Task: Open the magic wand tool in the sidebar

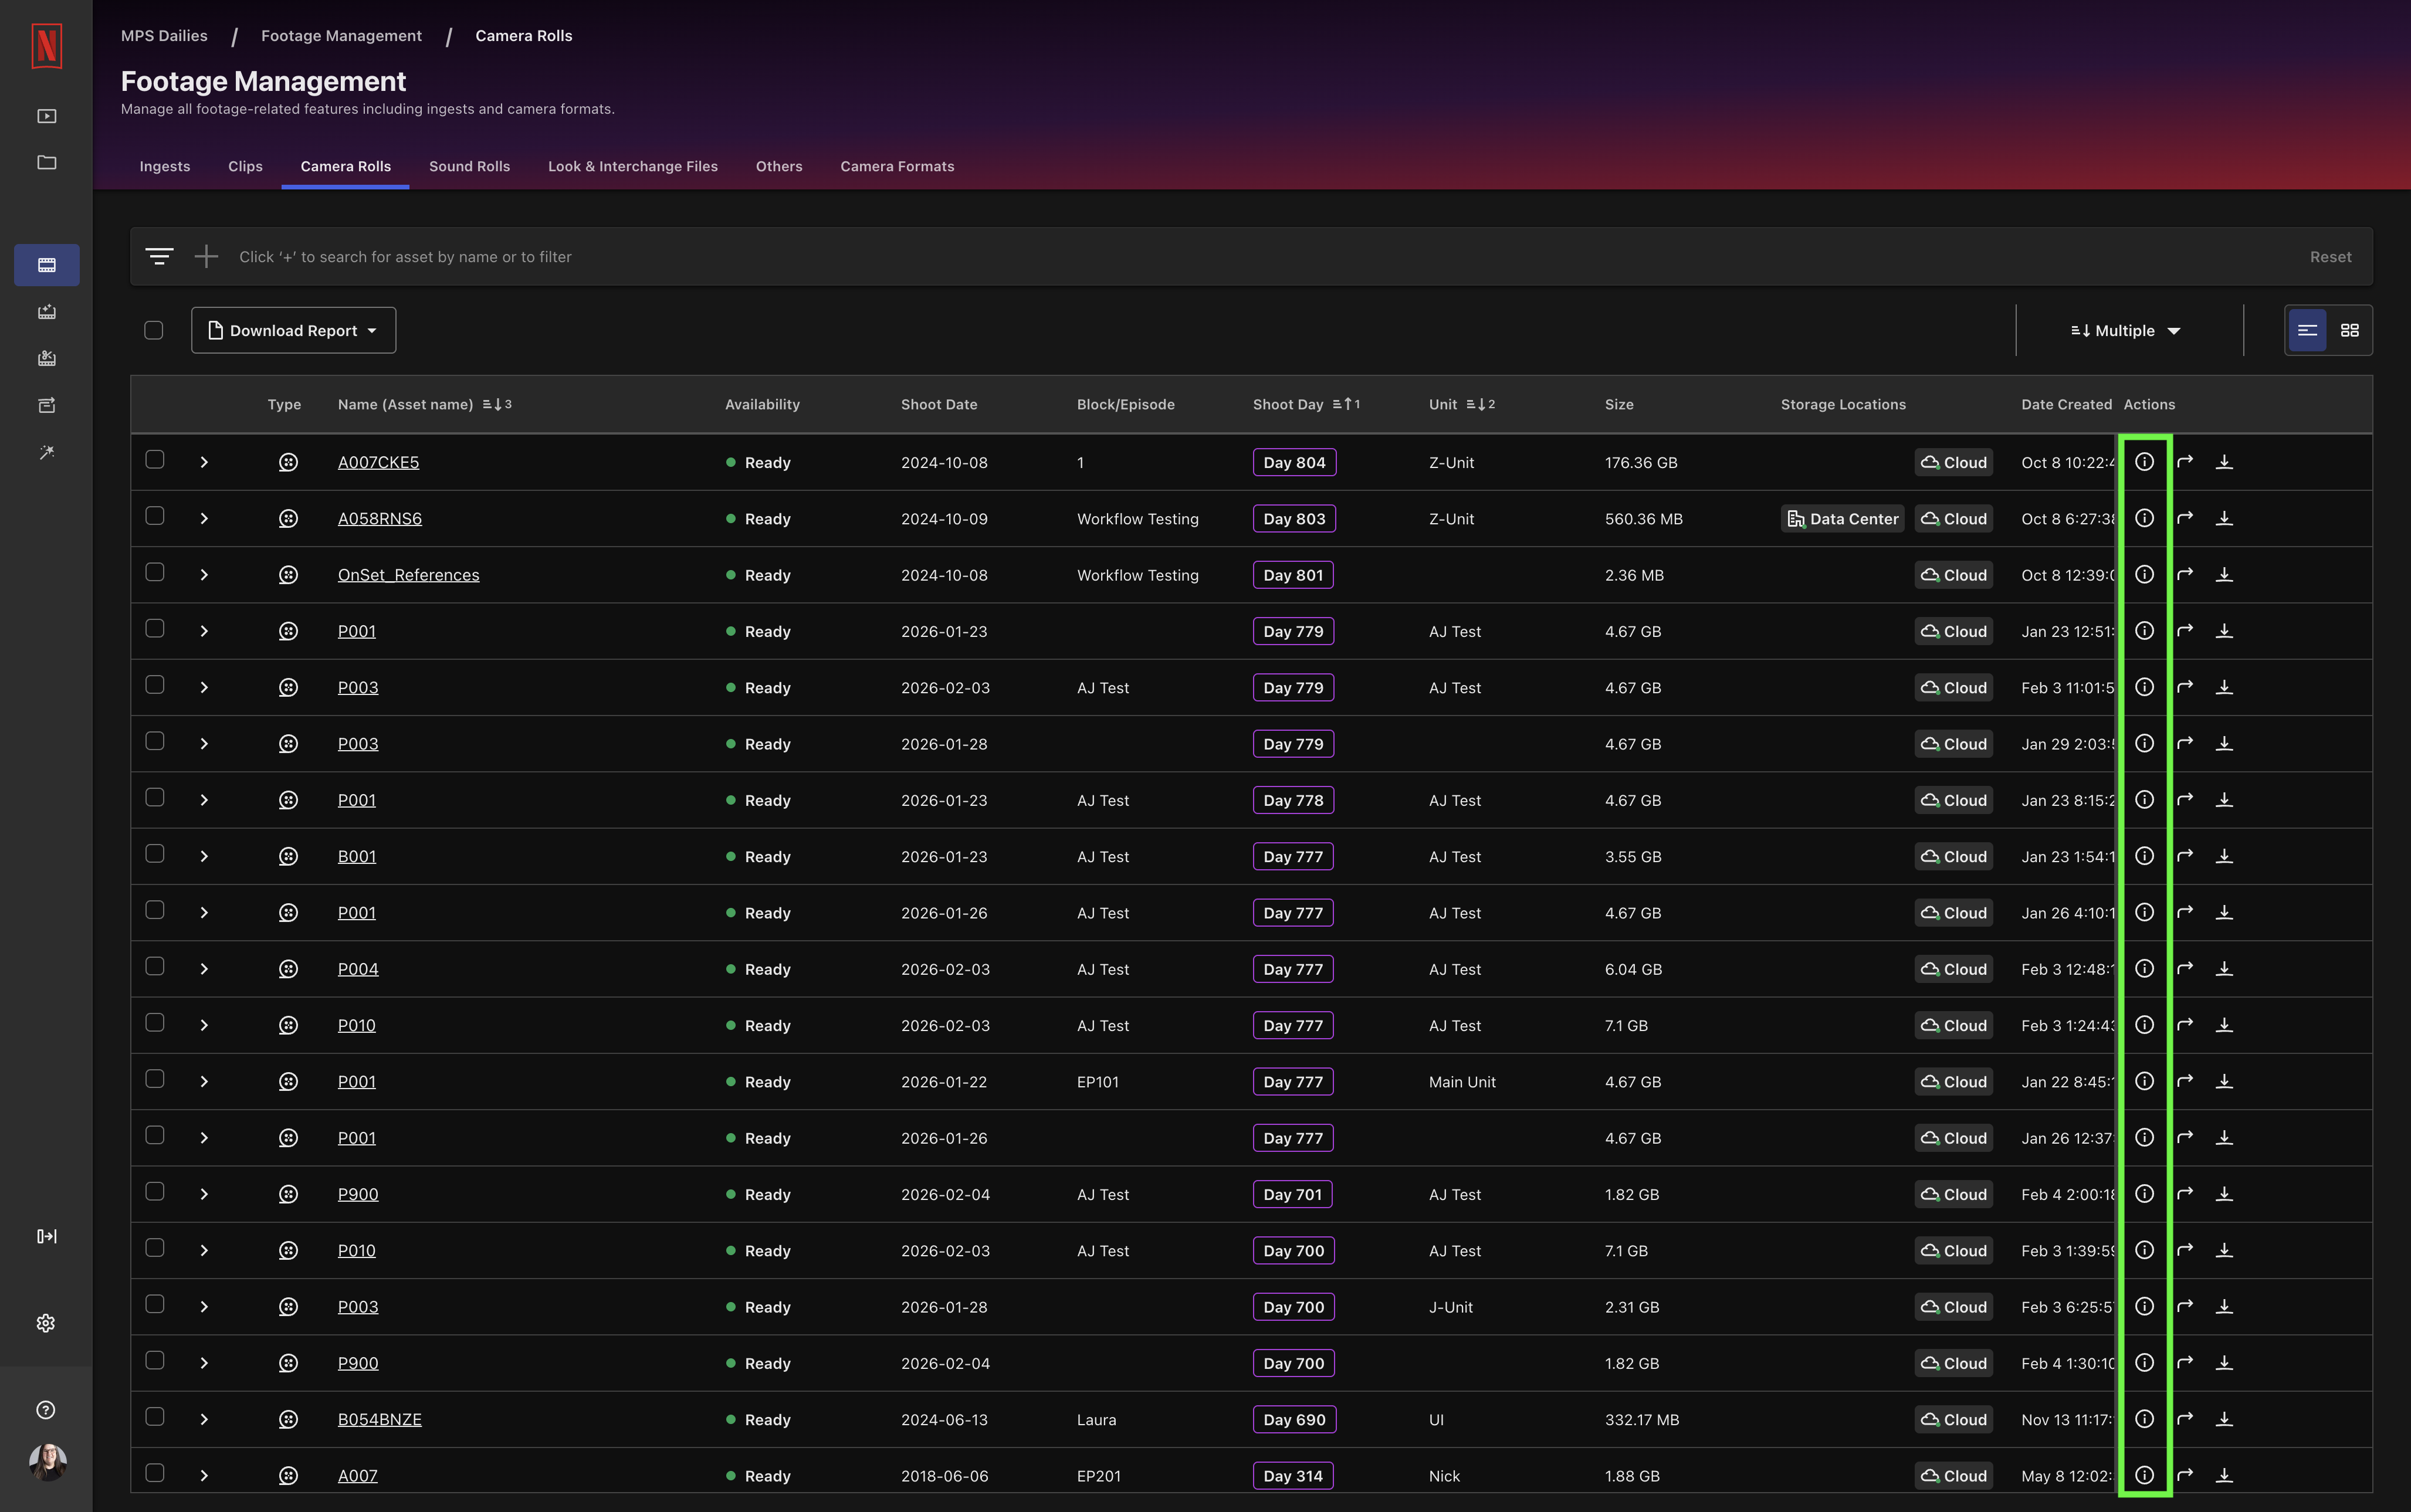Action: click(x=46, y=452)
